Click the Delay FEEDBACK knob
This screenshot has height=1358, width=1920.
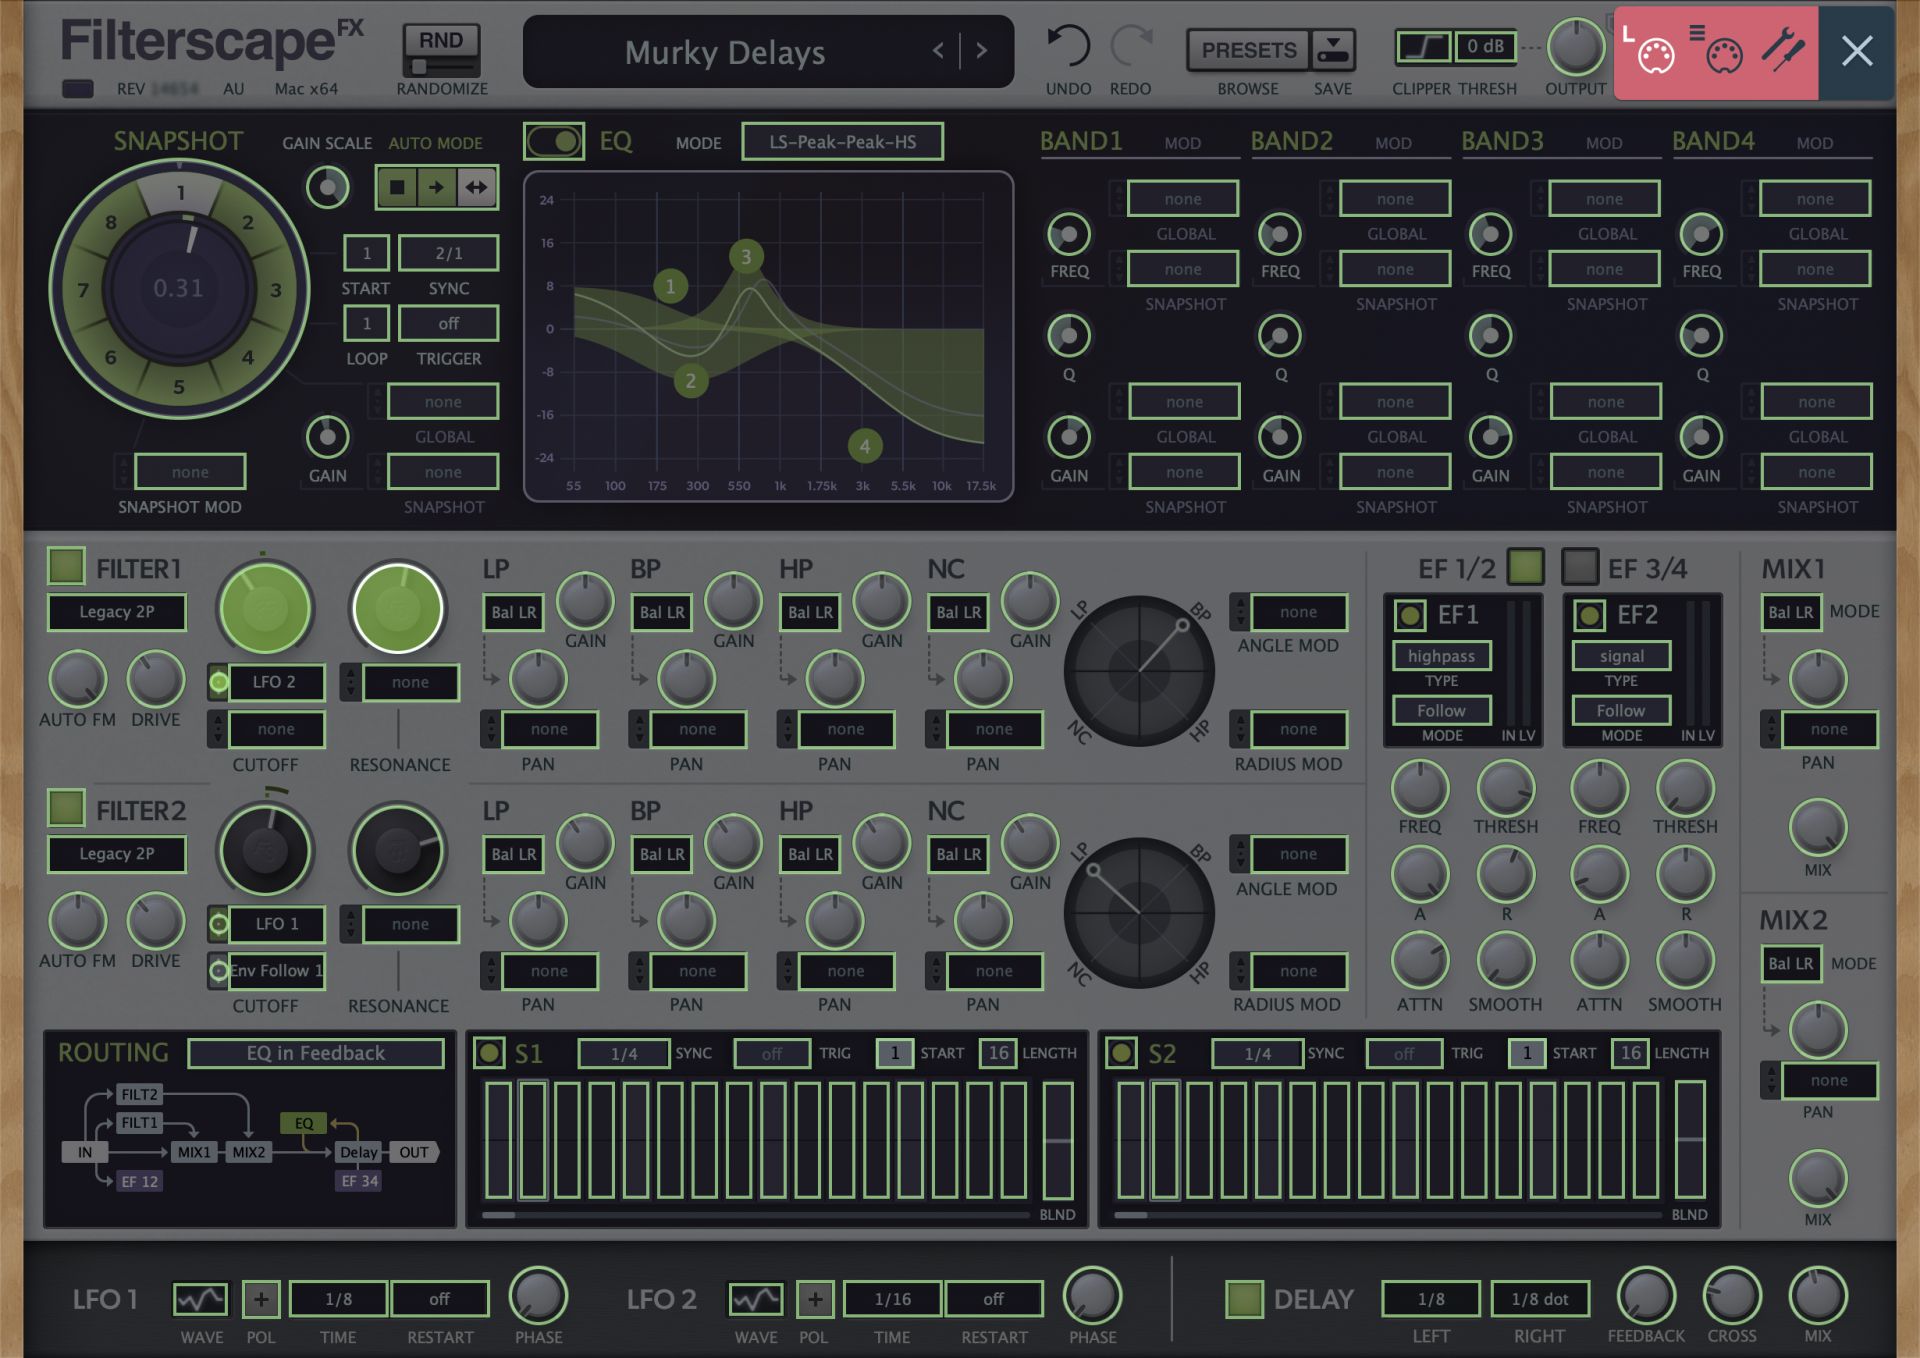[1646, 1295]
